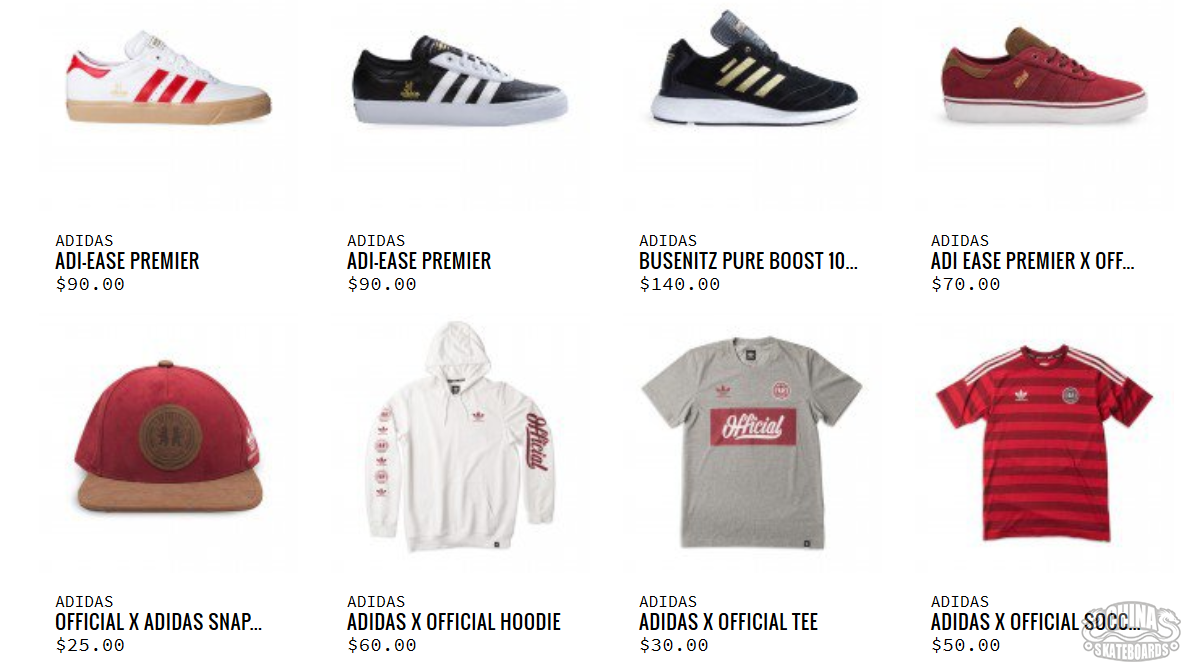Open the white and red Adi-Ease Premier shoe image

pos(168,76)
